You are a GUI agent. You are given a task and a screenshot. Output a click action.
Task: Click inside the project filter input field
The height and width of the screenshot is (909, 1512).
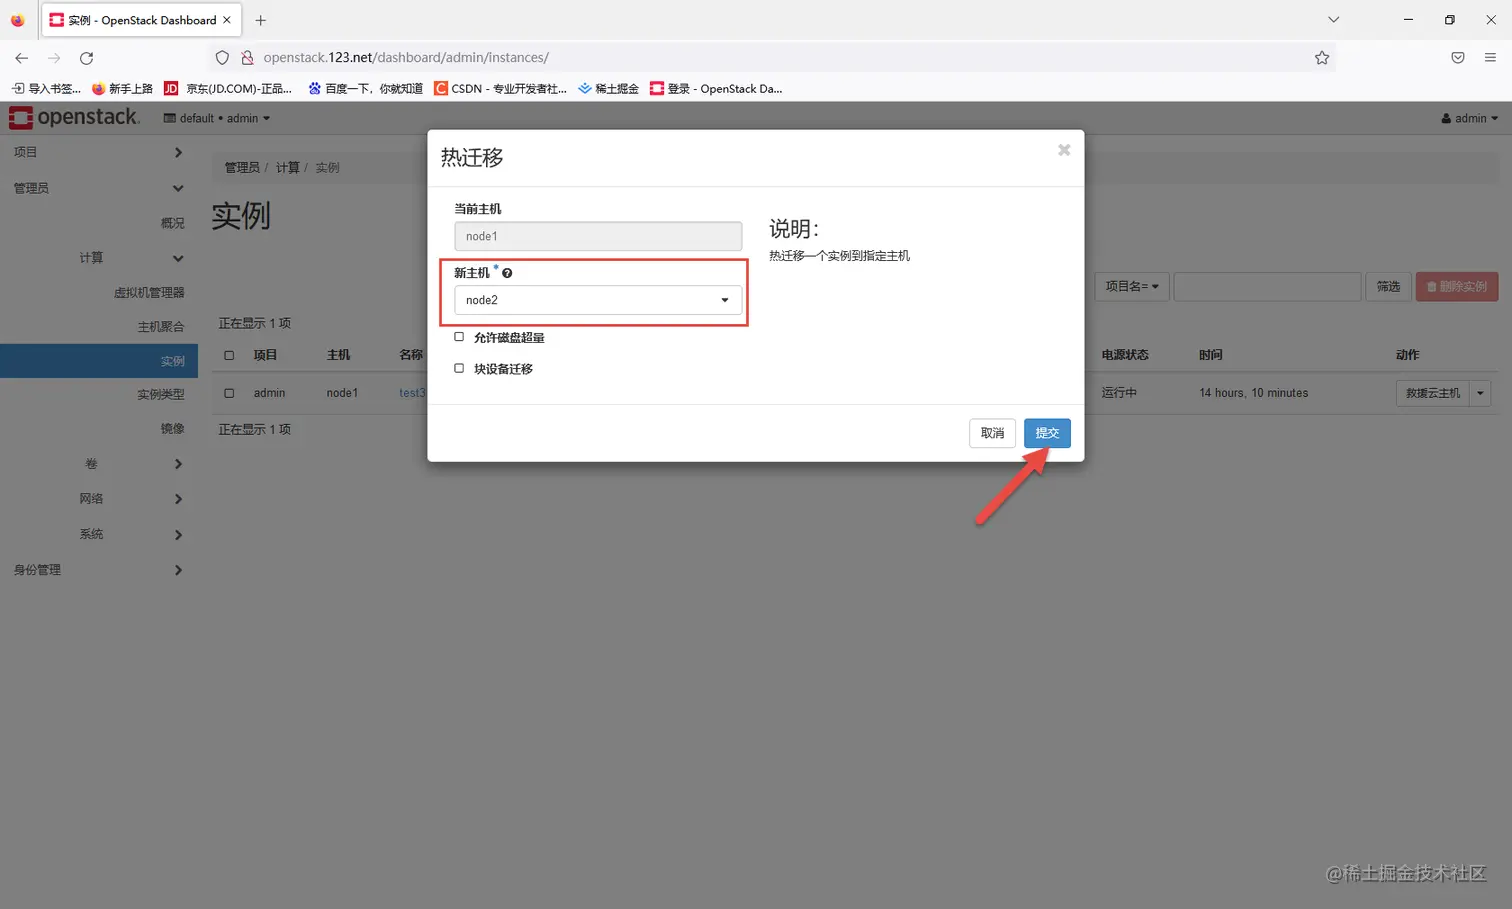point(1267,286)
